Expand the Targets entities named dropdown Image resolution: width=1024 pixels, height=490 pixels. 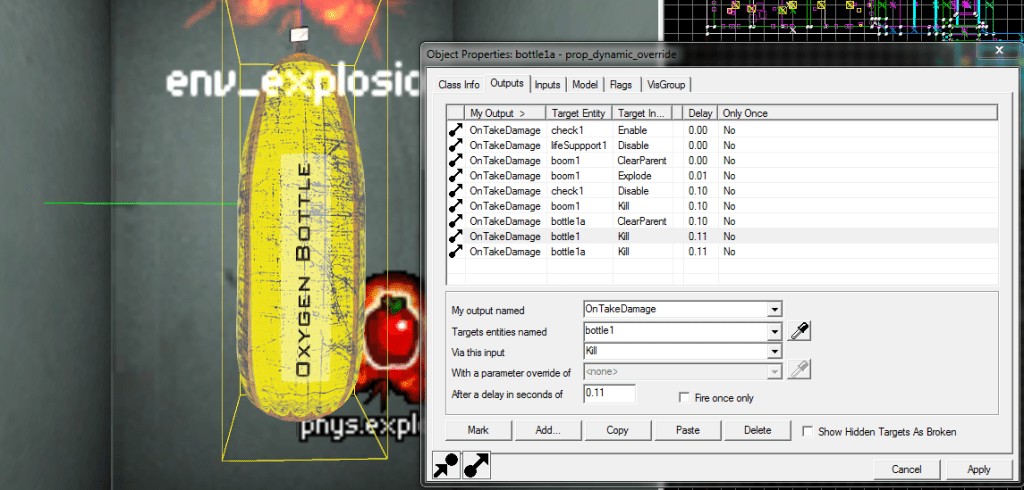773,331
